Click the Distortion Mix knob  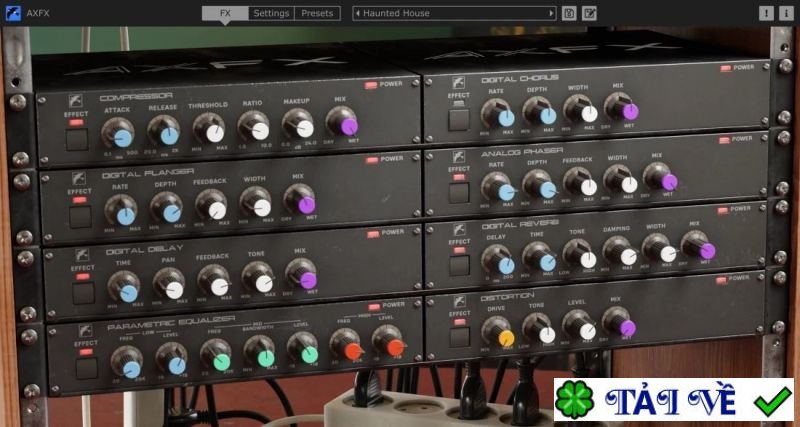pyautogui.click(x=619, y=323)
